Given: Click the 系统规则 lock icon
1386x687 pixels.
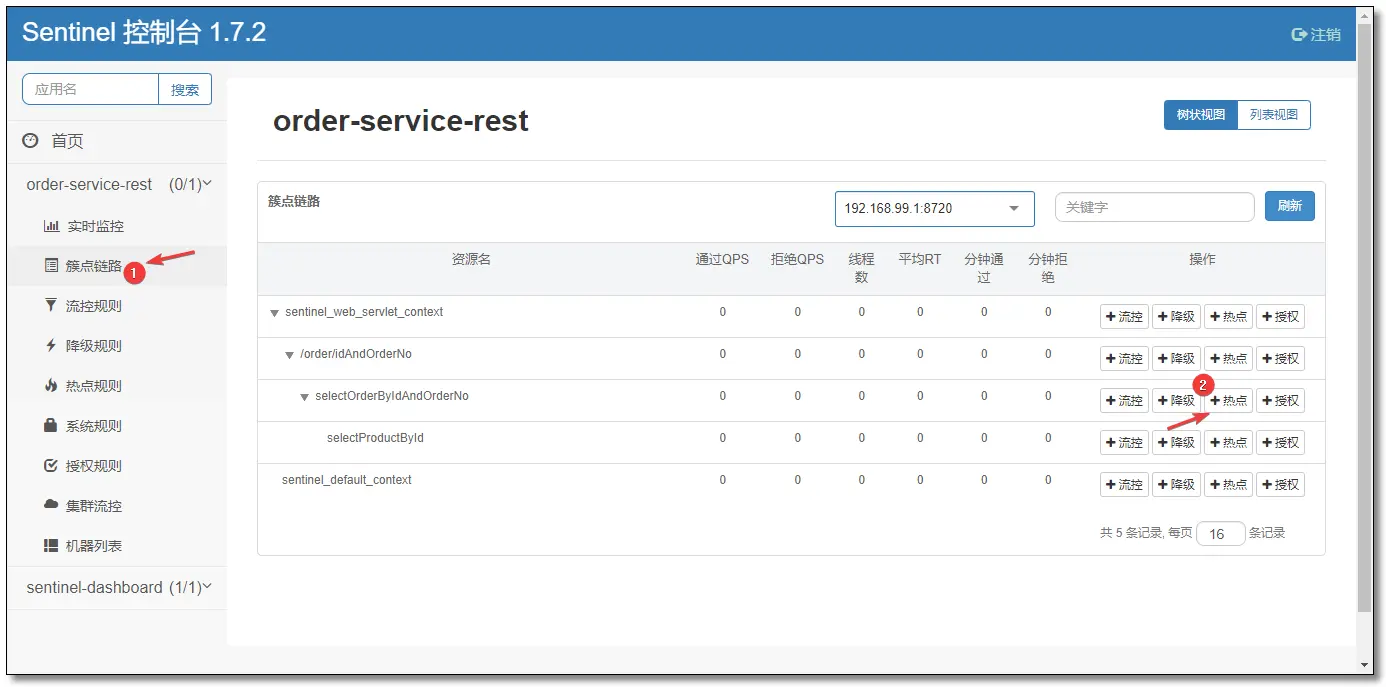Looking at the screenshot, I should coord(51,426).
